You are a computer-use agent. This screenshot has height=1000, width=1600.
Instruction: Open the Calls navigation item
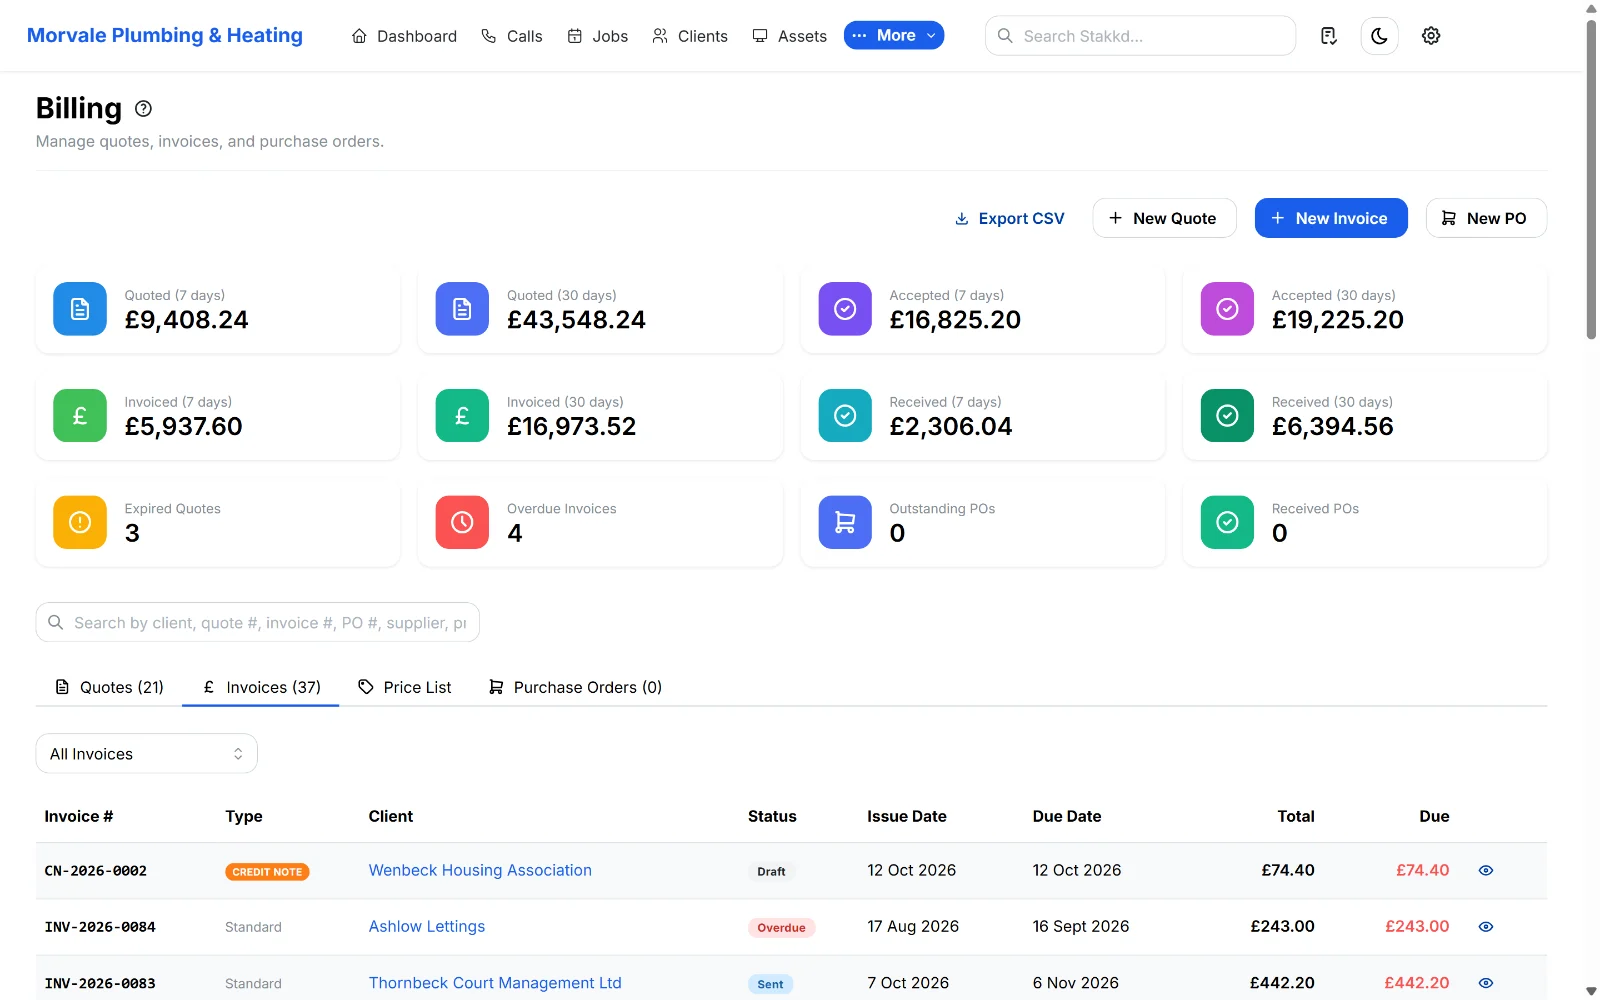512,36
